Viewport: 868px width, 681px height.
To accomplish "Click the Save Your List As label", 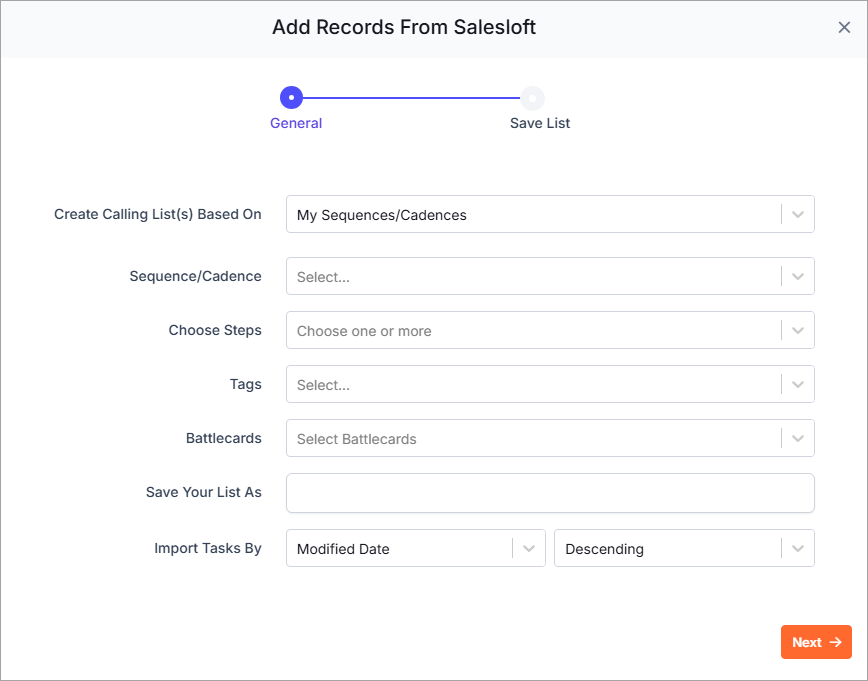I will 204,492.
